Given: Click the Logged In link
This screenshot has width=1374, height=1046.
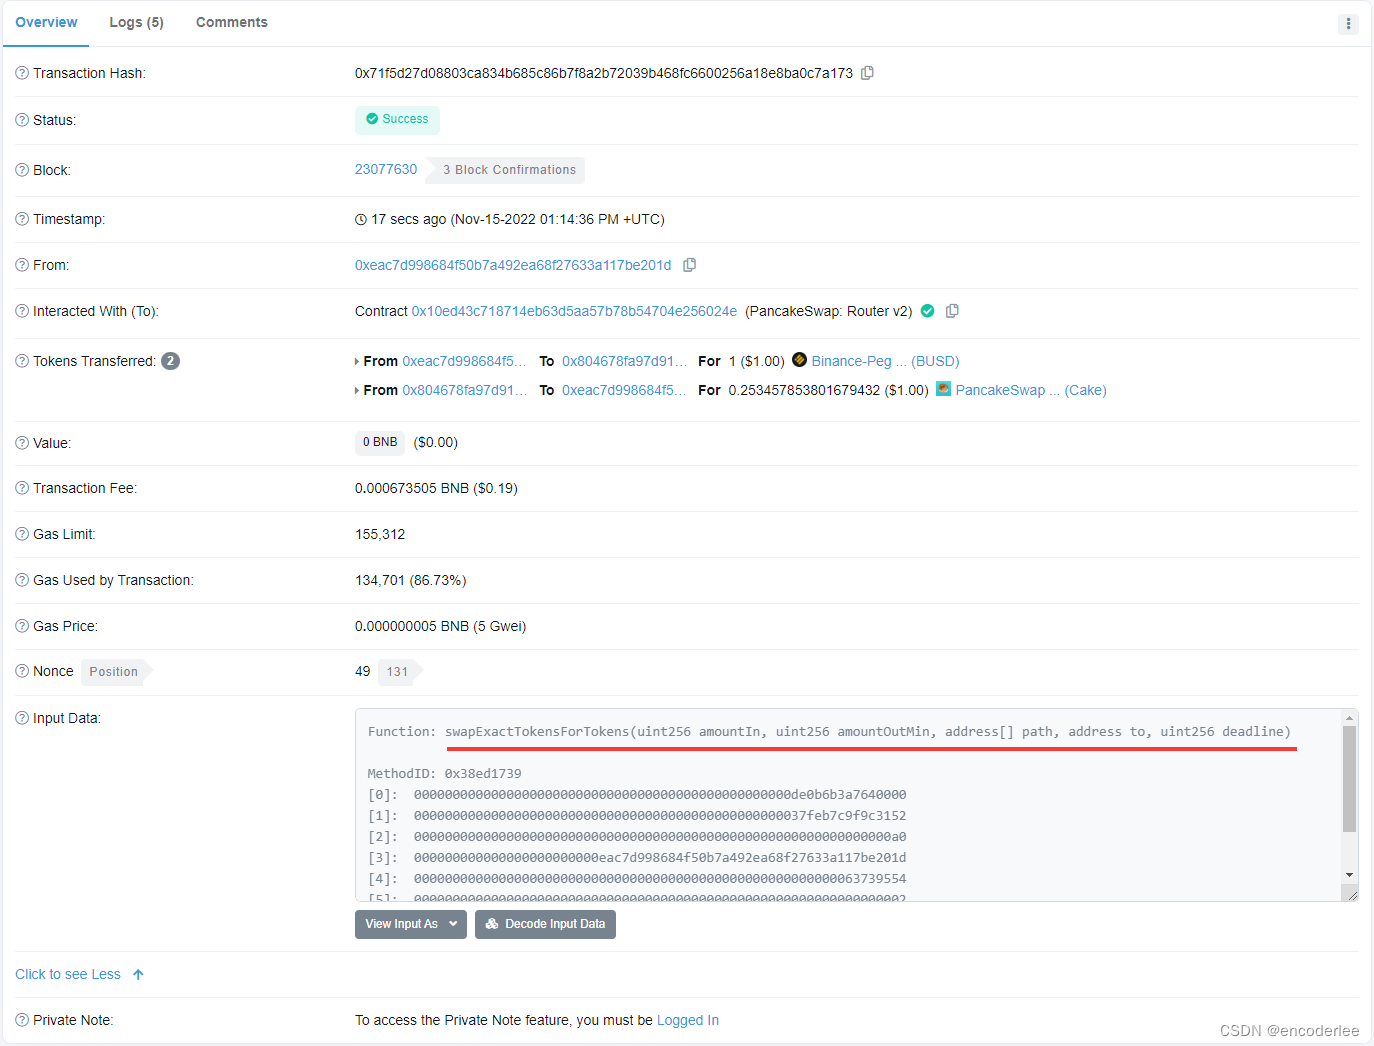Looking at the screenshot, I should click(688, 1020).
